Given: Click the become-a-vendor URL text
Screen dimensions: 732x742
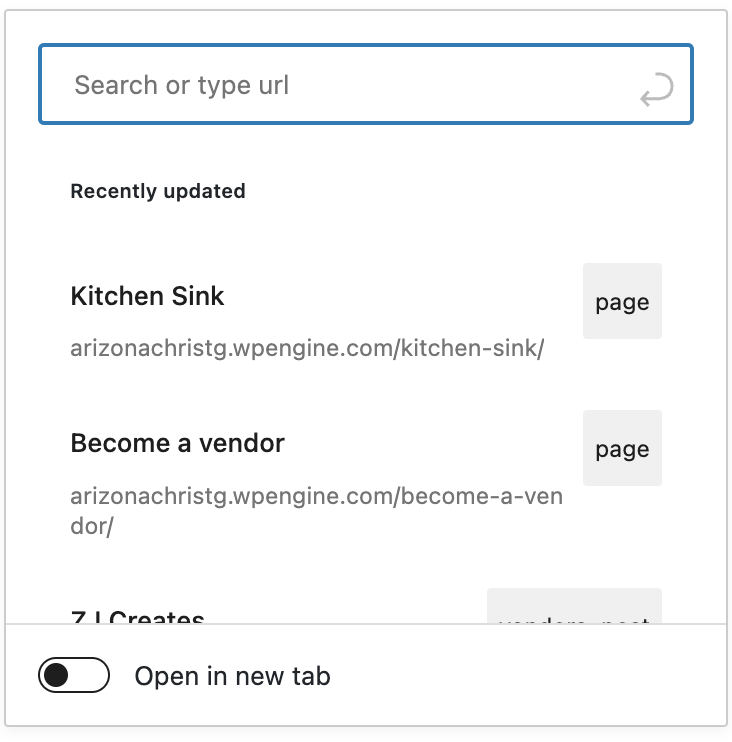Looking at the screenshot, I should [x=316, y=497].
